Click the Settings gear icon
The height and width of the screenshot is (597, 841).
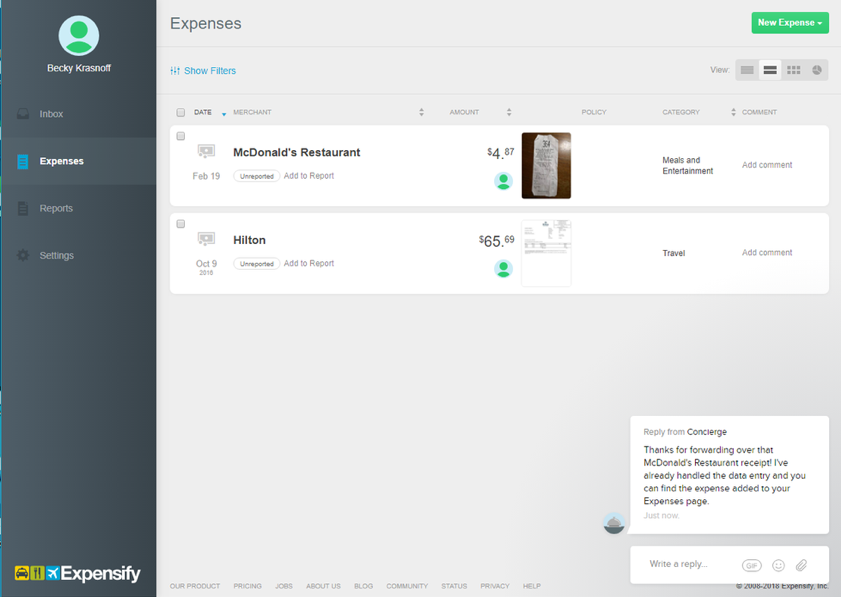pos(23,255)
